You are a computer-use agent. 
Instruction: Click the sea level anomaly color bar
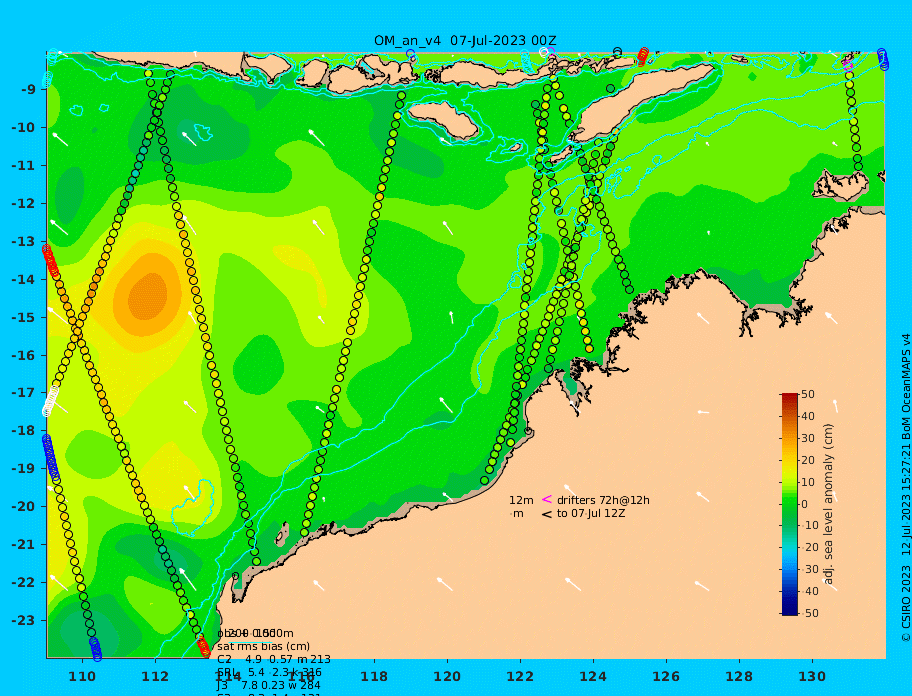pyautogui.click(x=790, y=504)
